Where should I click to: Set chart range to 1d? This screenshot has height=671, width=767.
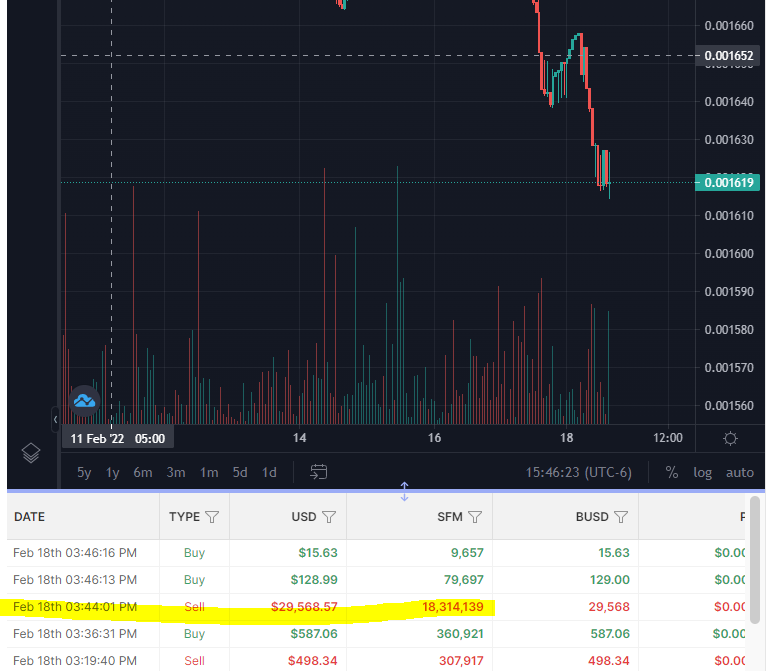click(x=269, y=472)
